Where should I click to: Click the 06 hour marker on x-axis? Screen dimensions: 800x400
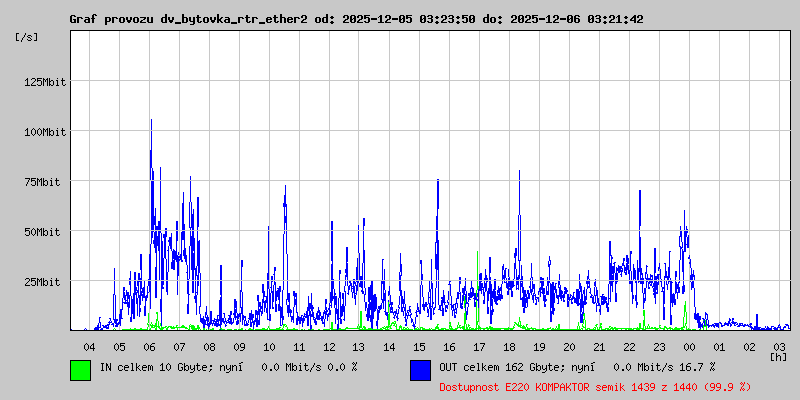click(149, 346)
